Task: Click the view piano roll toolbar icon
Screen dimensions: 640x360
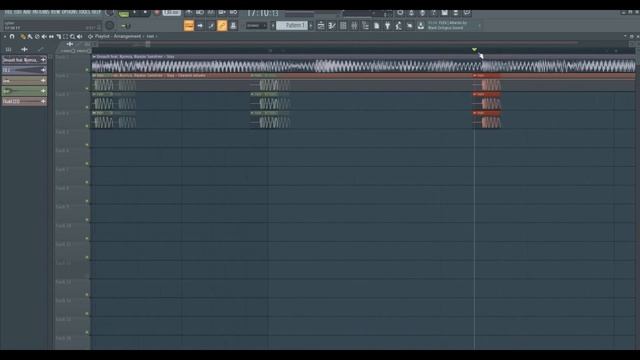Action: [332, 26]
